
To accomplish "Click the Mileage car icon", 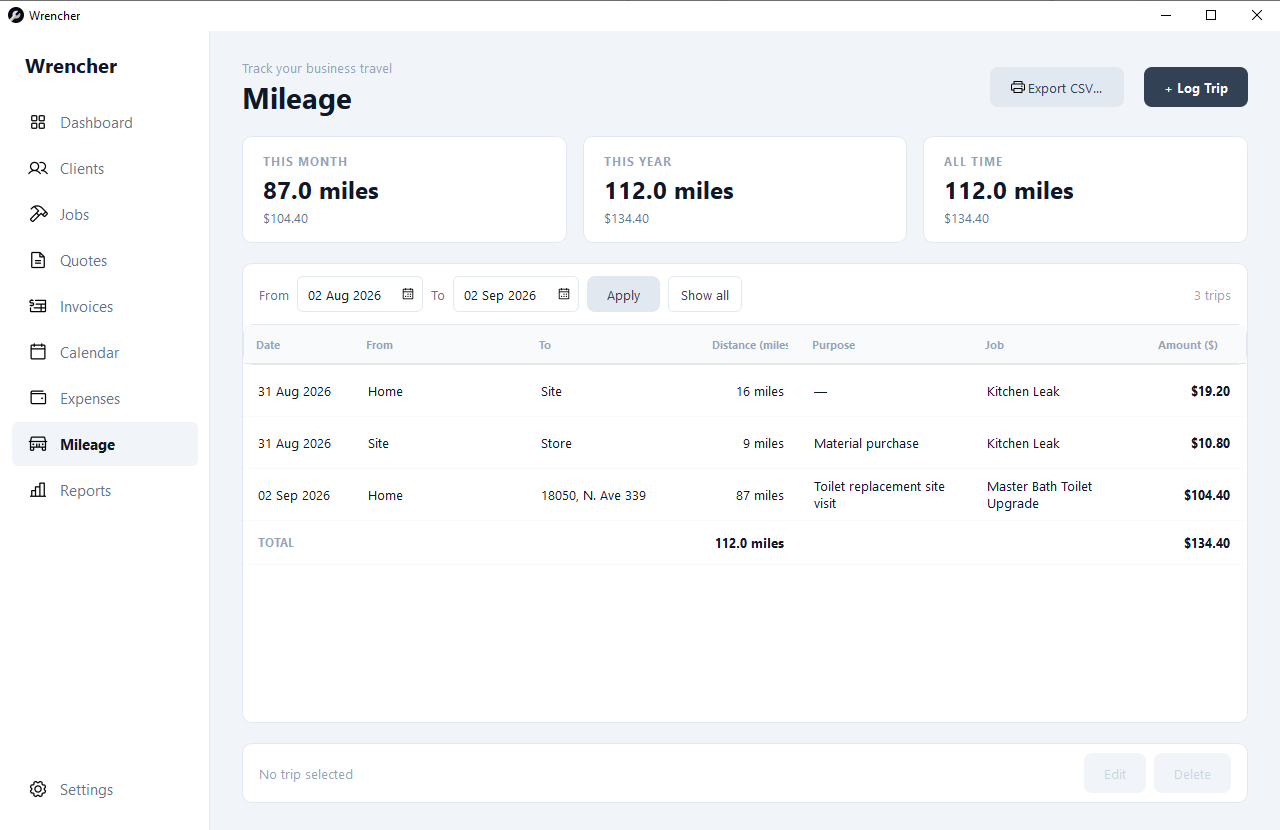I will 38,444.
